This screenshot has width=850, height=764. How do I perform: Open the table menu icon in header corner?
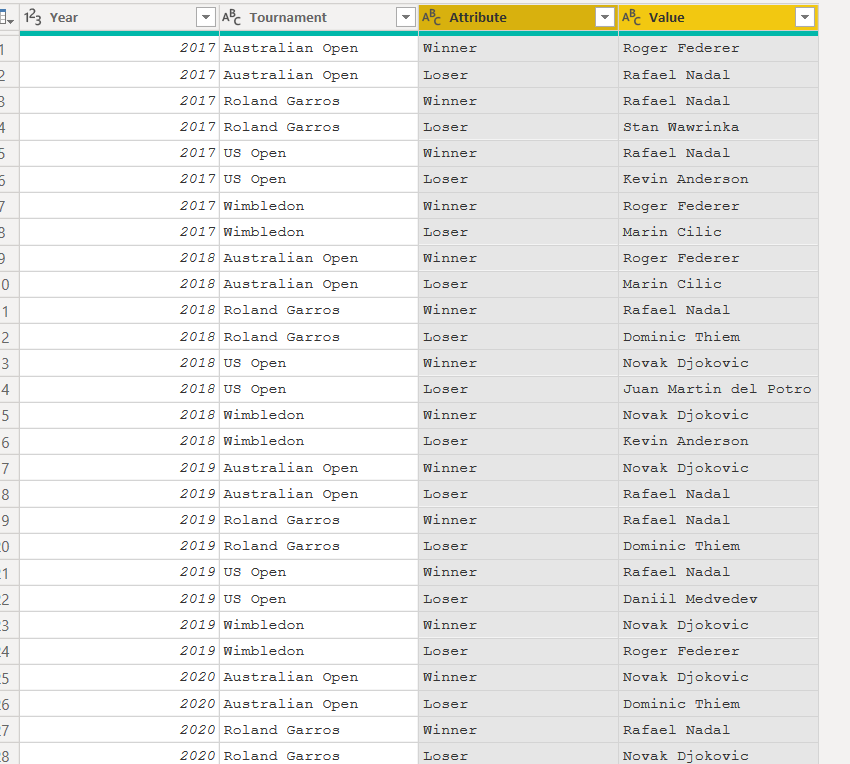(7, 18)
